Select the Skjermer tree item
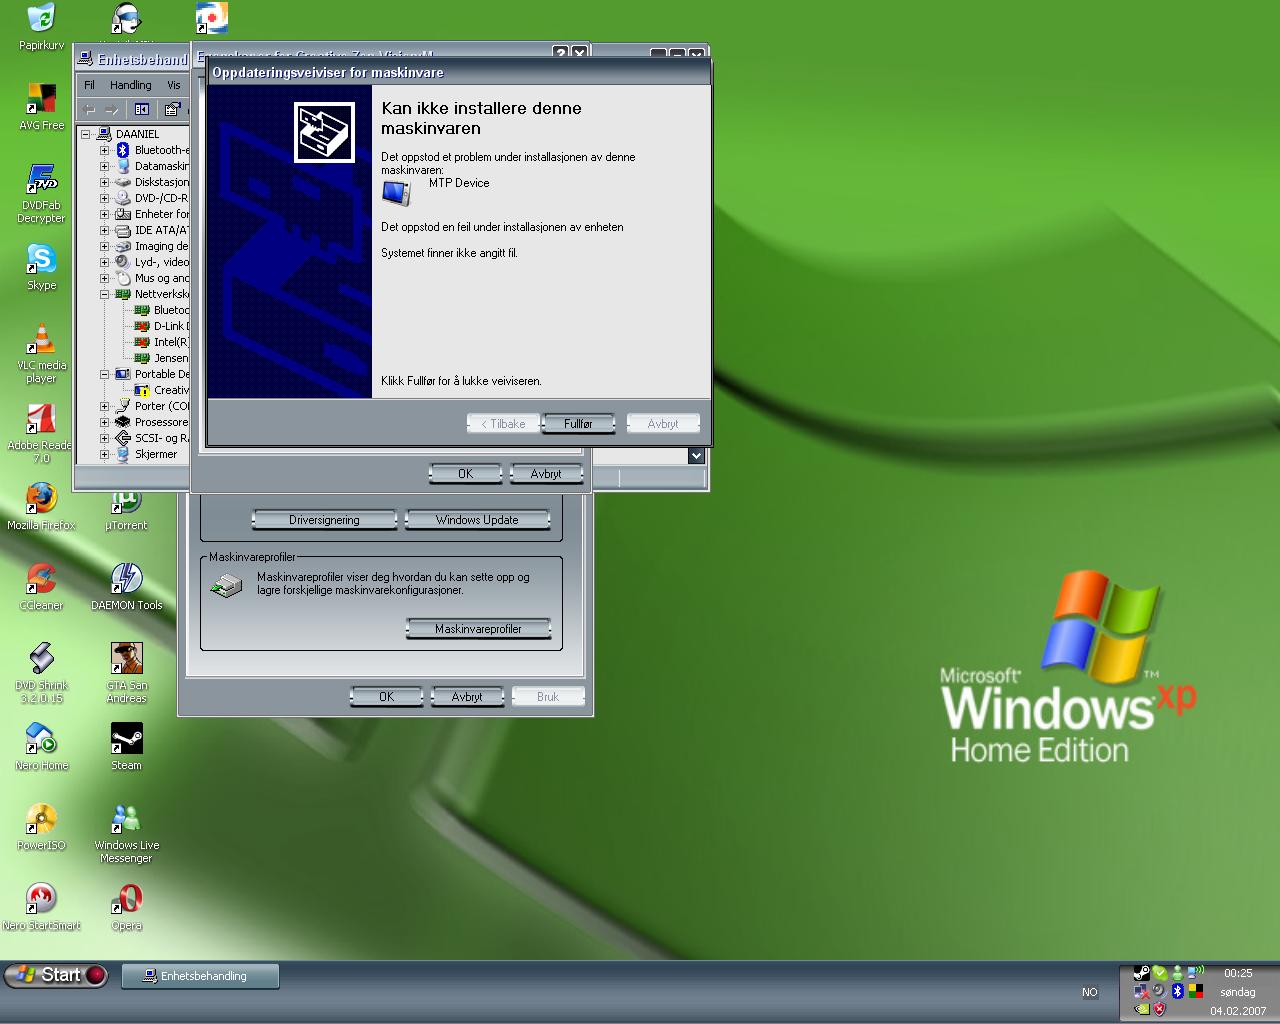The image size is (1280, 1024). pos(156,454)
